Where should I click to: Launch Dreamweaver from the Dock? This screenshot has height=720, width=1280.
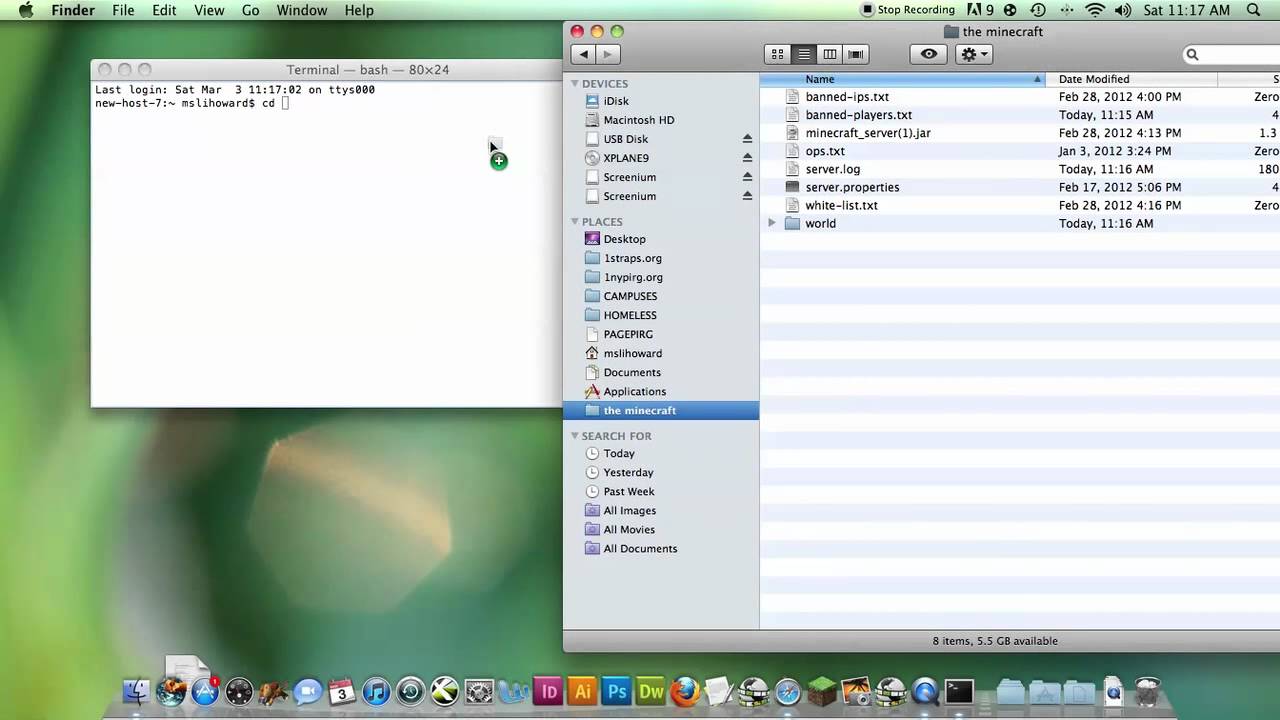click(651, 691)
